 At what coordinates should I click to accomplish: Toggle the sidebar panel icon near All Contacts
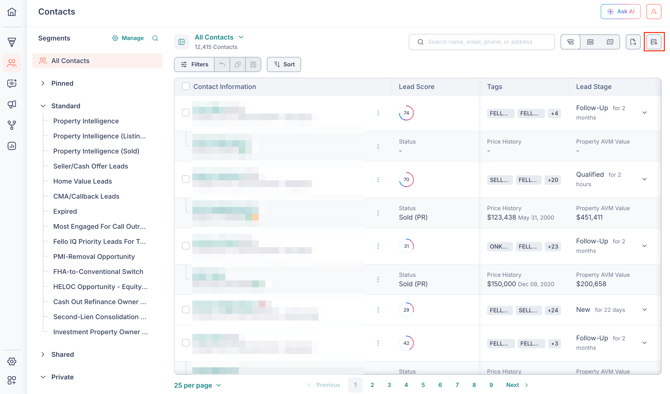point(182,42)
